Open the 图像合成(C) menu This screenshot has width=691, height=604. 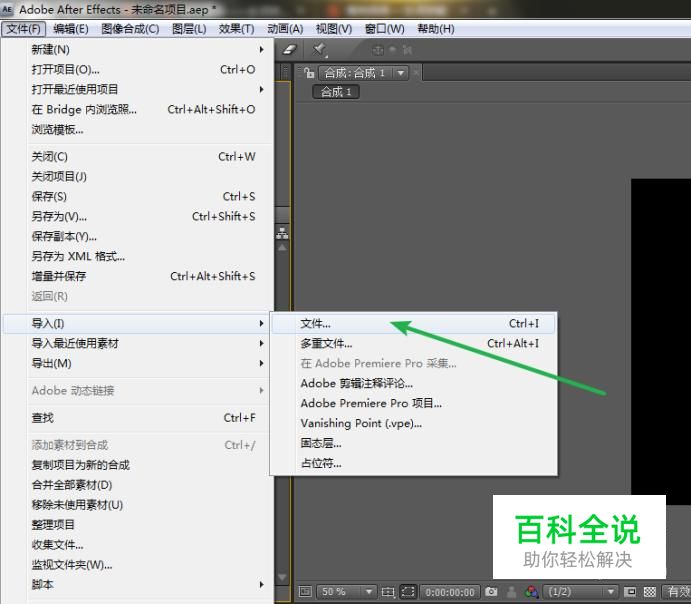tap(130, 29)
